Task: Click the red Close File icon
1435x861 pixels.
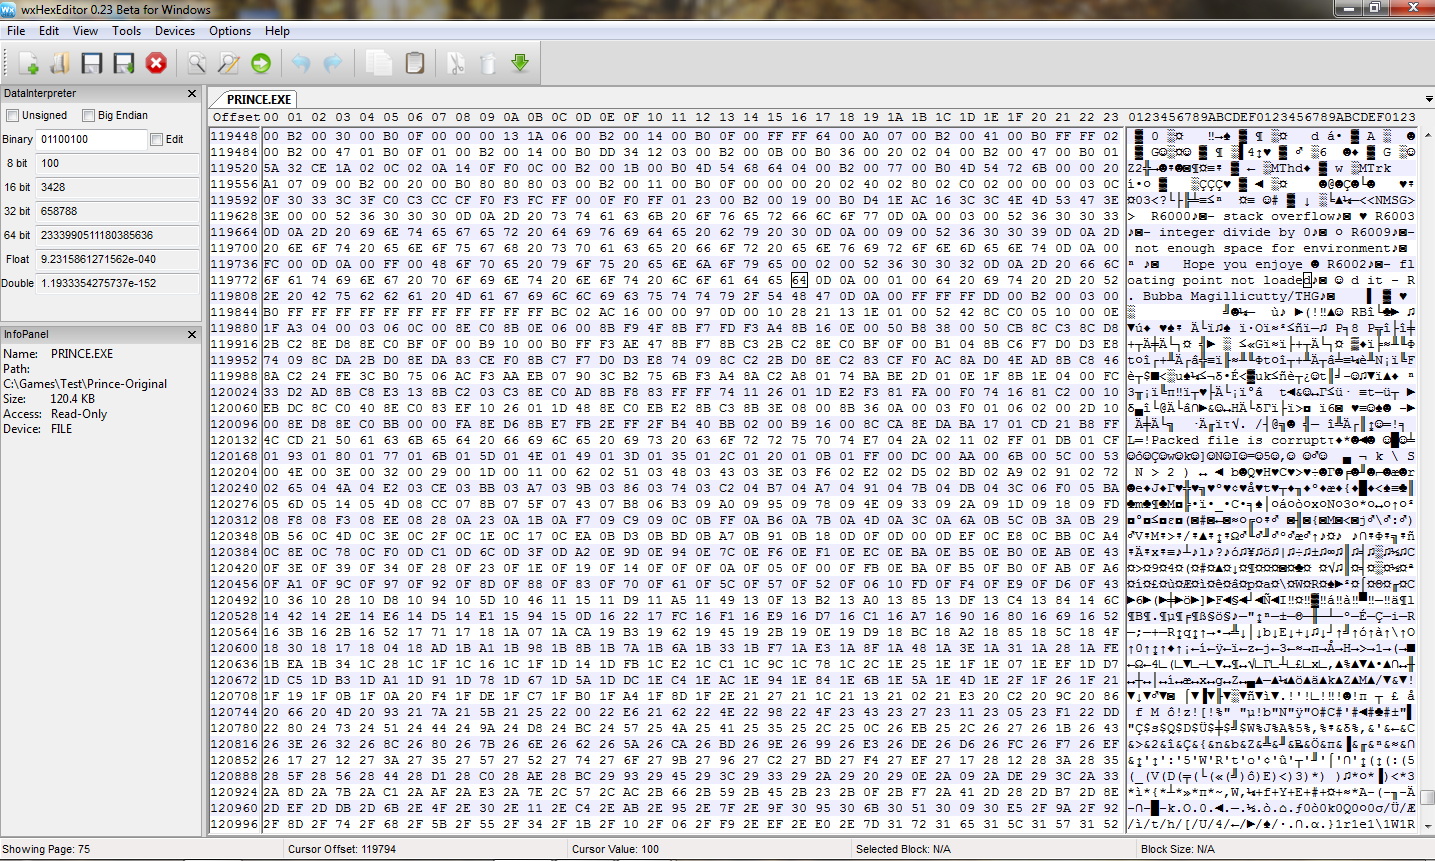Action: [156, 64]
